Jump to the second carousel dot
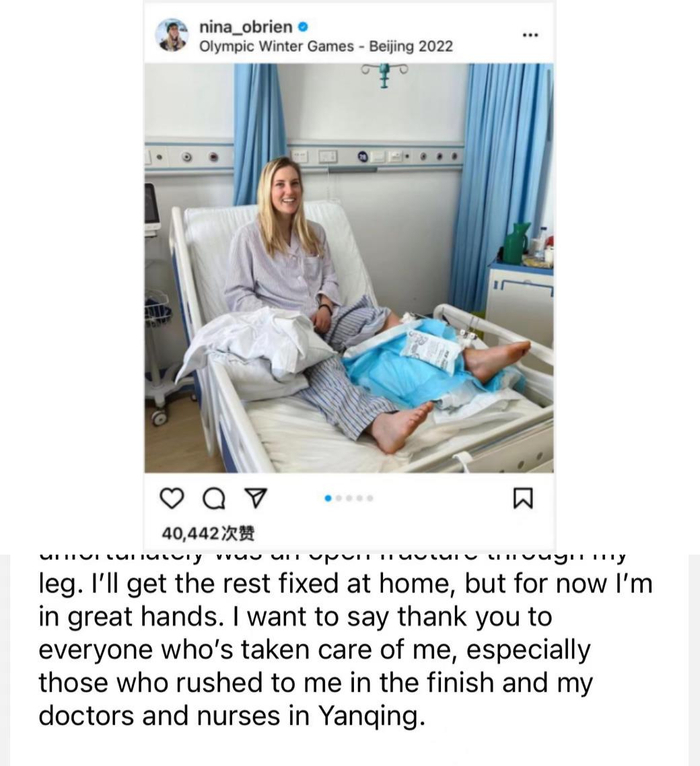 [x=339, y=498]
